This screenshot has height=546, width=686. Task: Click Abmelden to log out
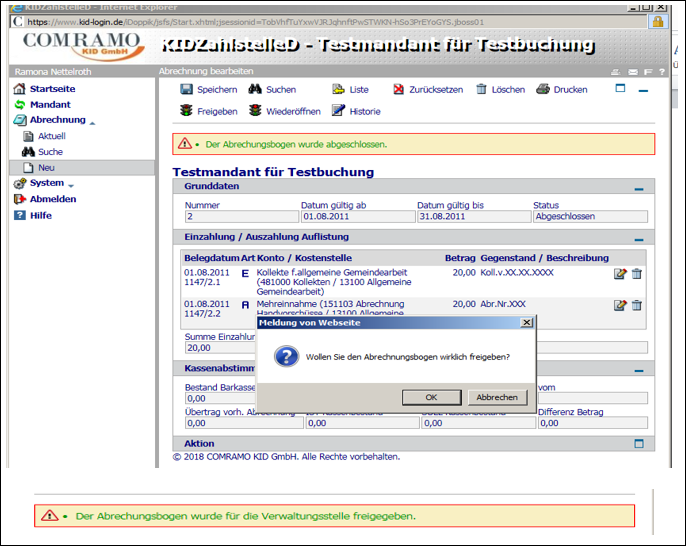tap(53, 199)
